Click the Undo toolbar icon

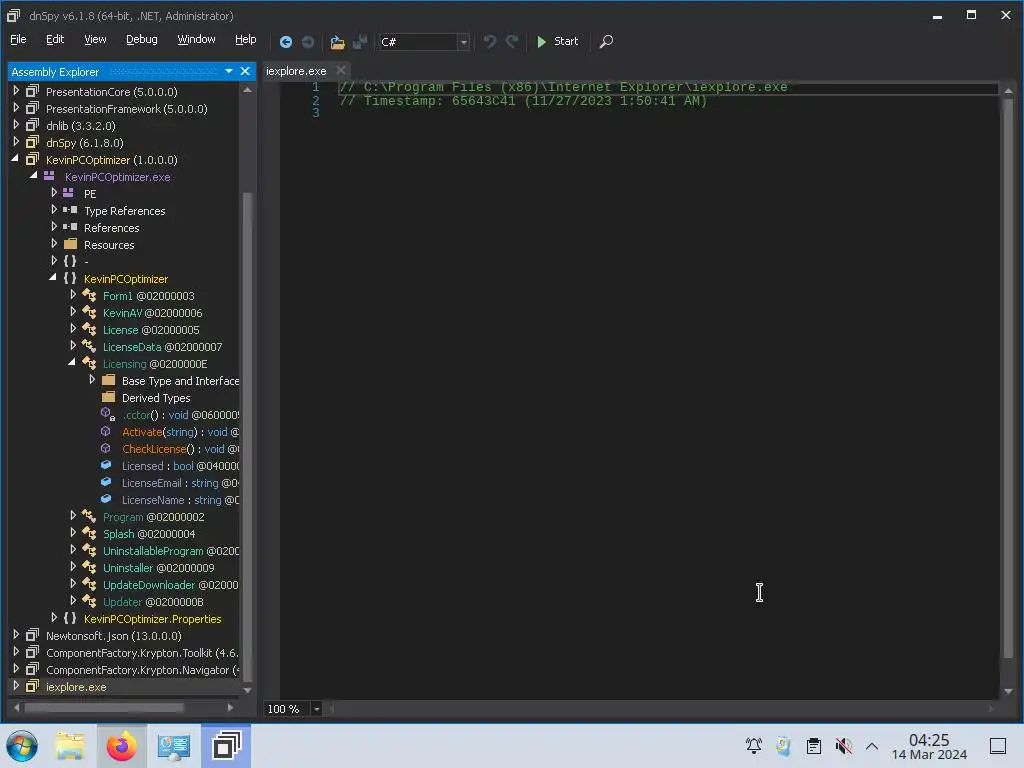(x=490, y=42)
